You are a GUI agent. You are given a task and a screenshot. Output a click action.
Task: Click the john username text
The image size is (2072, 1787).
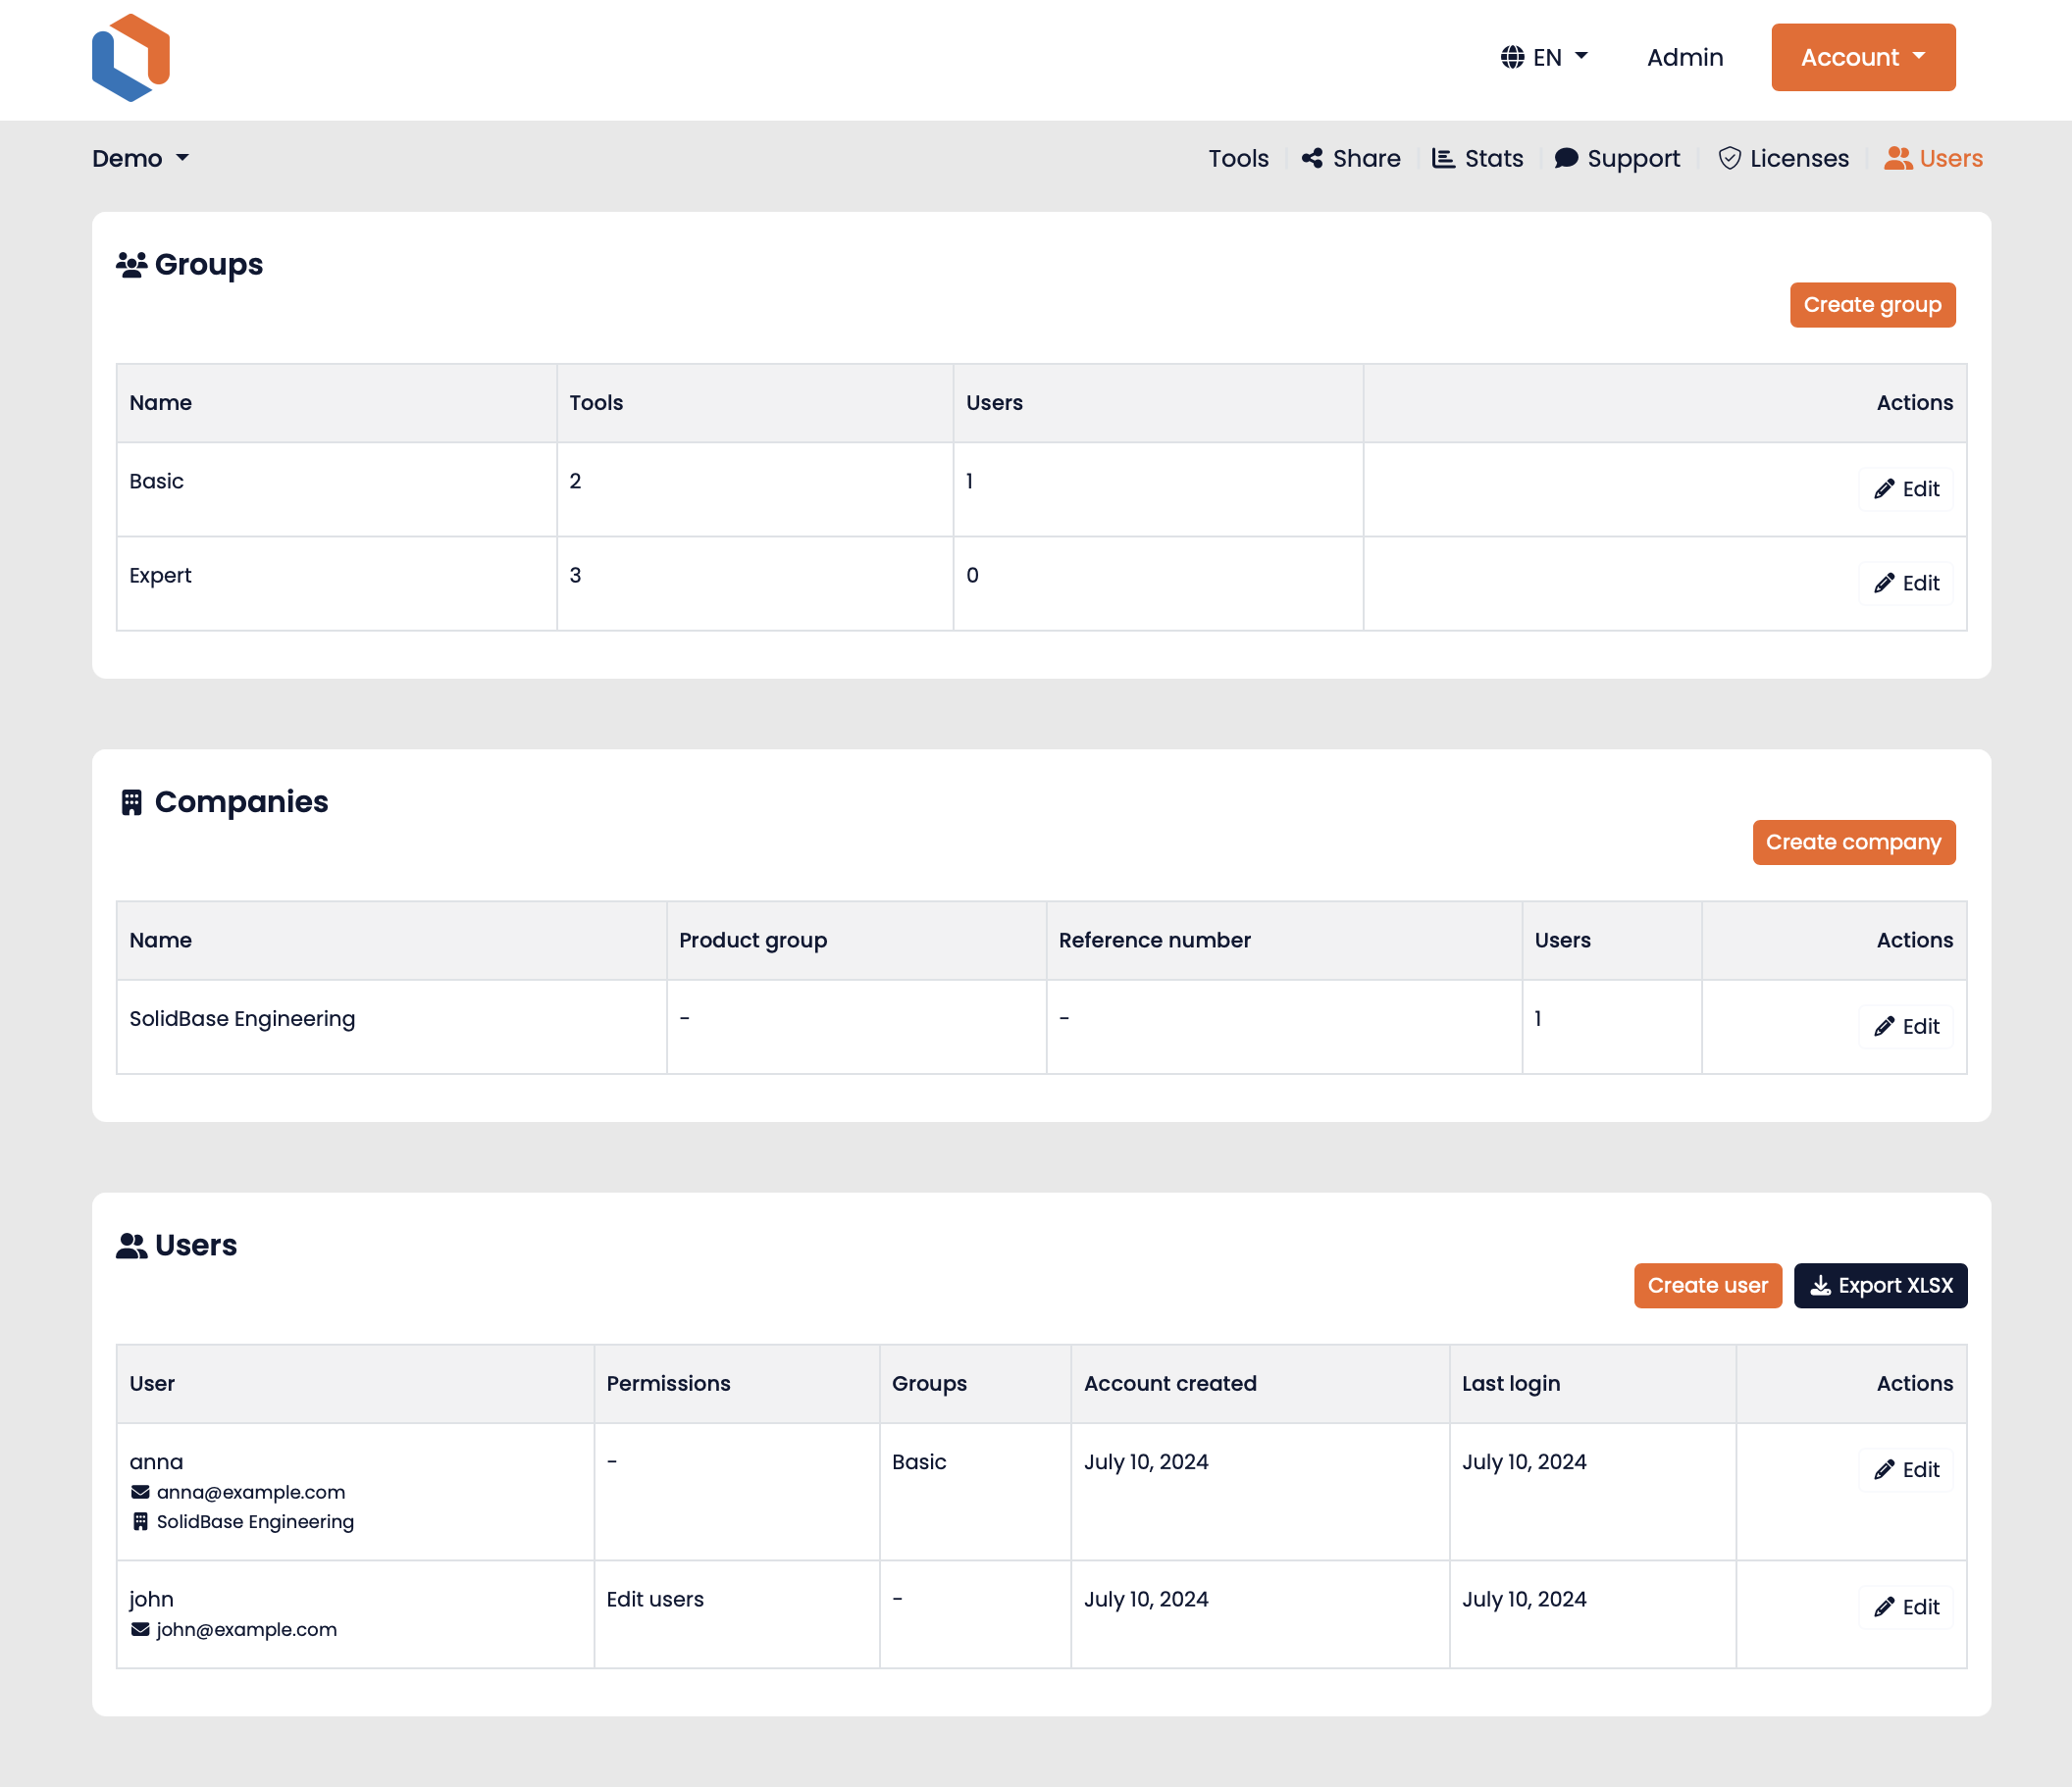tap(151, 1599)
